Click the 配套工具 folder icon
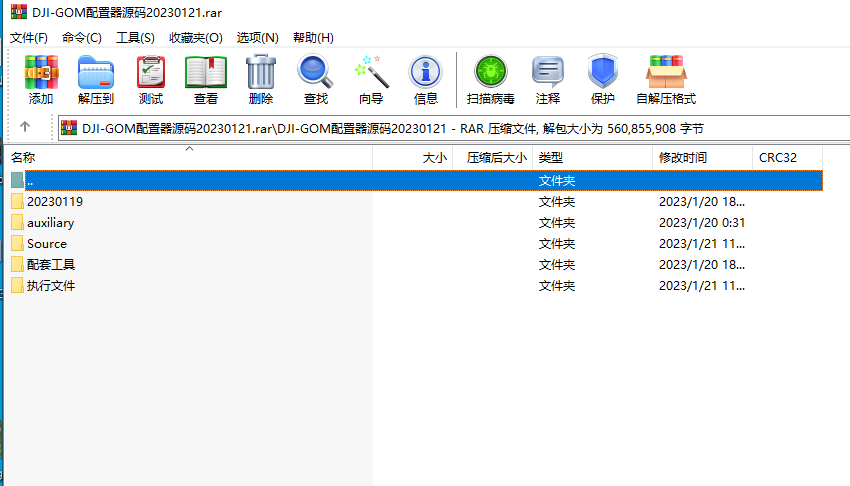The image size is (850, 486). pyautogui.click(x=17, y=264)
